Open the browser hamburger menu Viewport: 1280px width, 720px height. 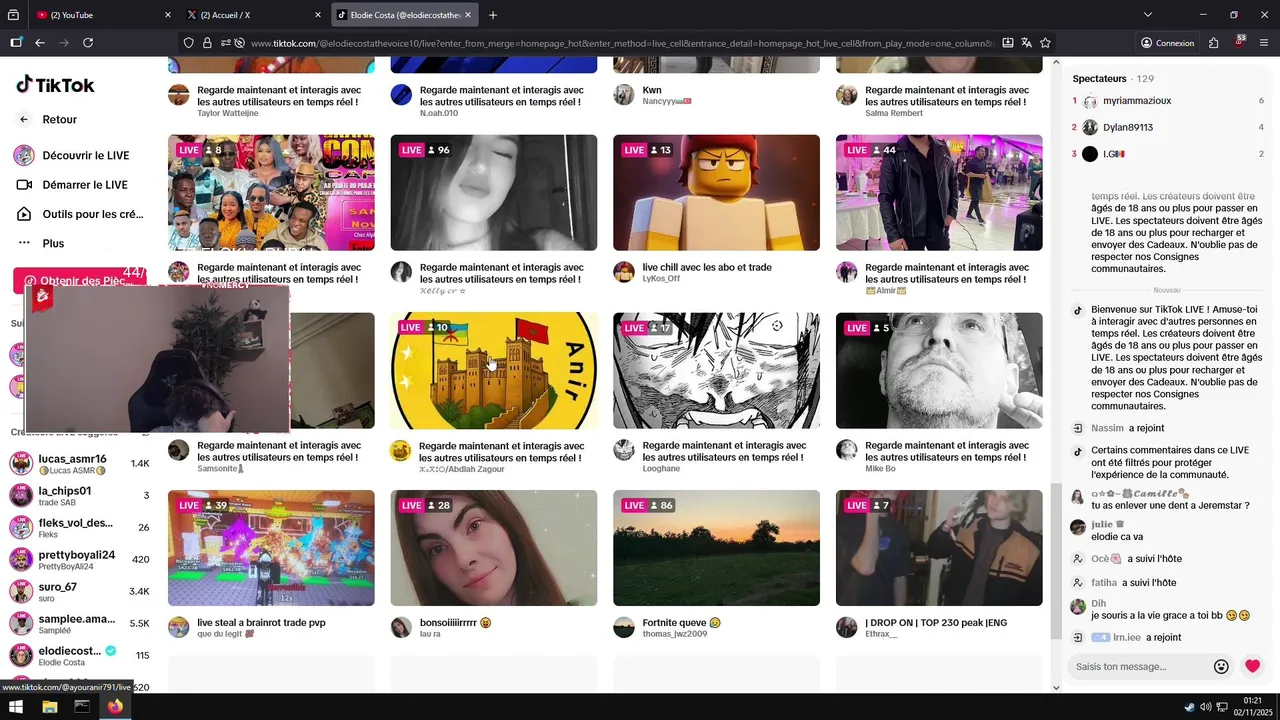[1264, 43]
